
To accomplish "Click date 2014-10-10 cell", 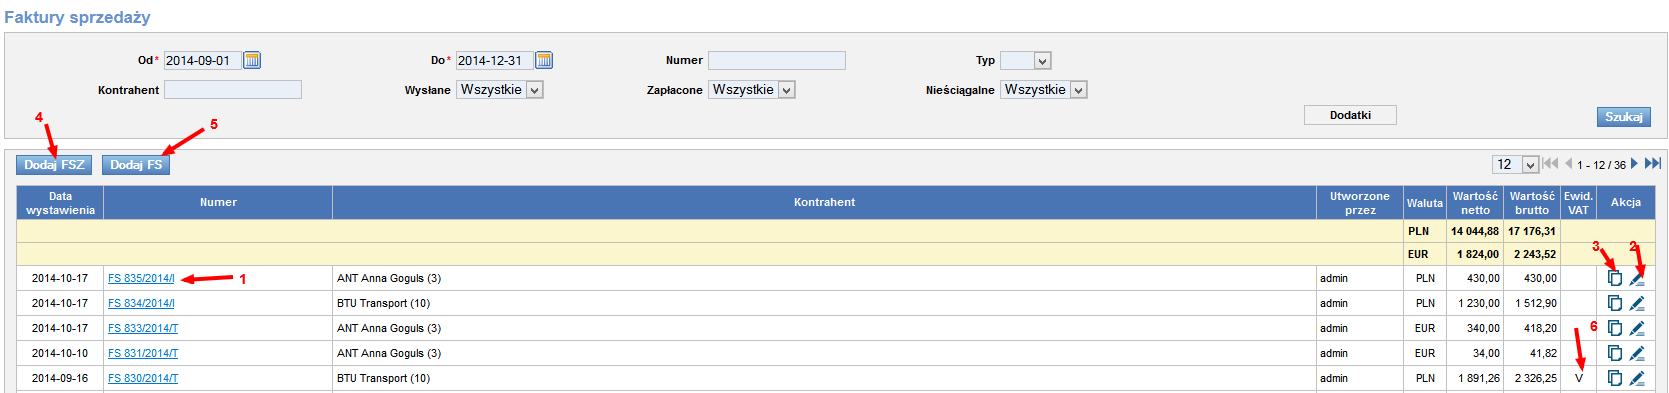I will coord(60,353).
